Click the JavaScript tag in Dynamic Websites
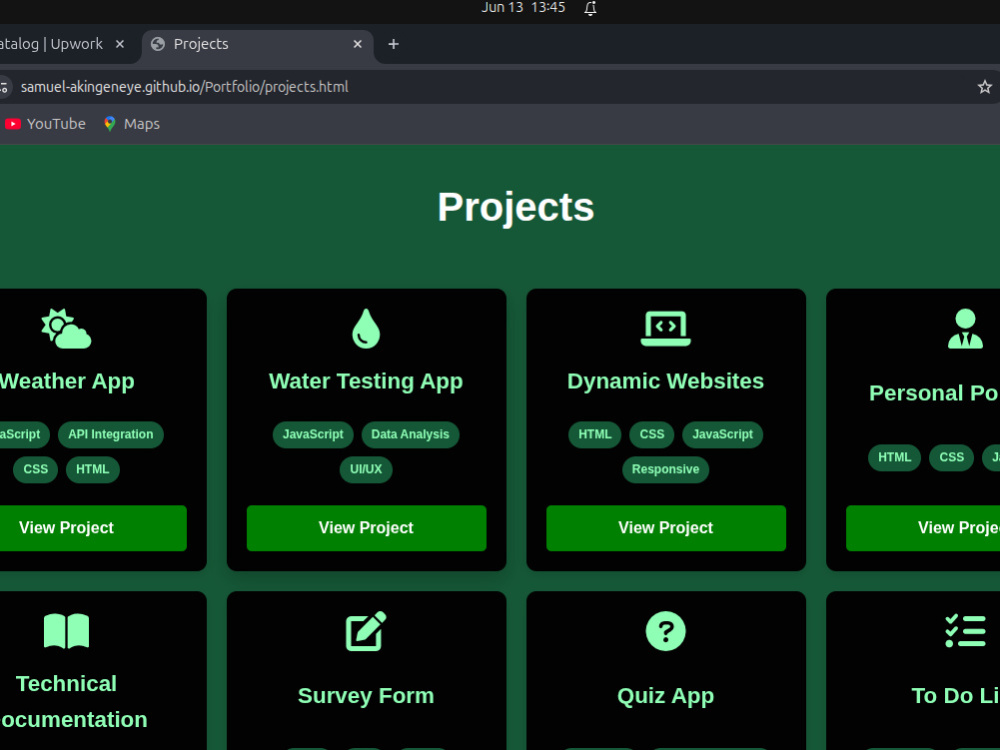Screen dimensions: 1000x750 pyautogui.click(x=723, y=434)
